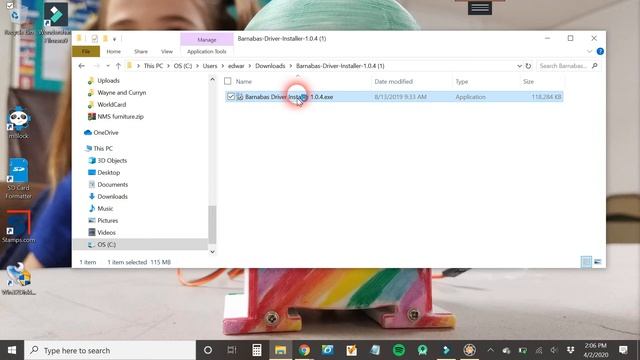640x360 pixels.
Task: Open Google Chrome from taskbar
Action: 304,350
